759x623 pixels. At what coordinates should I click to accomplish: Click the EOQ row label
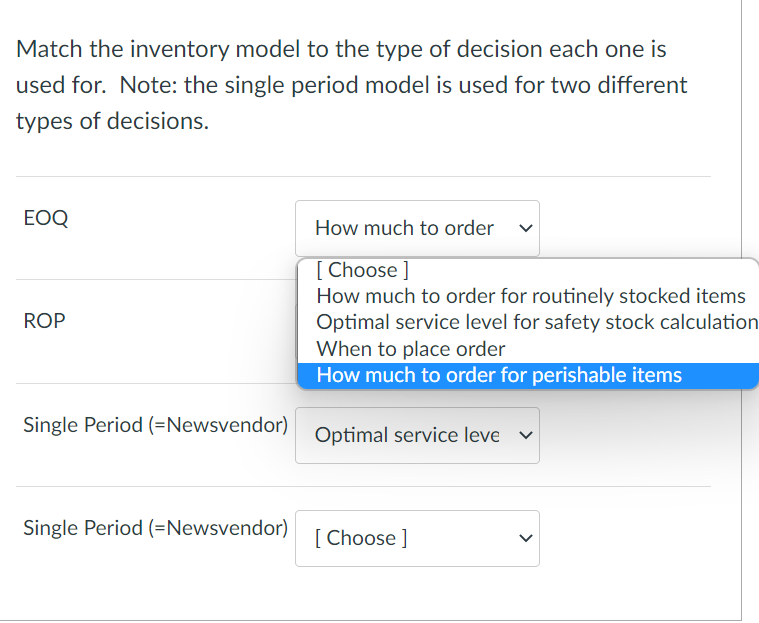45,218
